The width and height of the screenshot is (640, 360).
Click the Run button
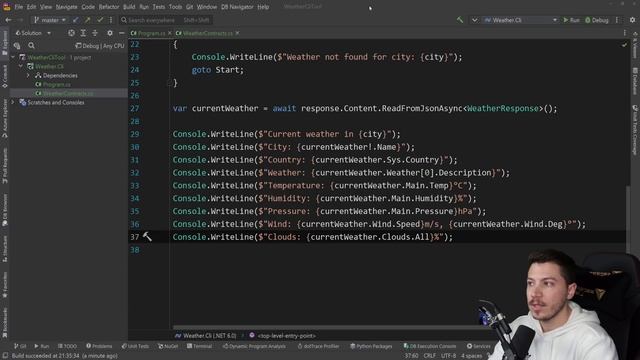pyautogui.click(x=571, y=20)
